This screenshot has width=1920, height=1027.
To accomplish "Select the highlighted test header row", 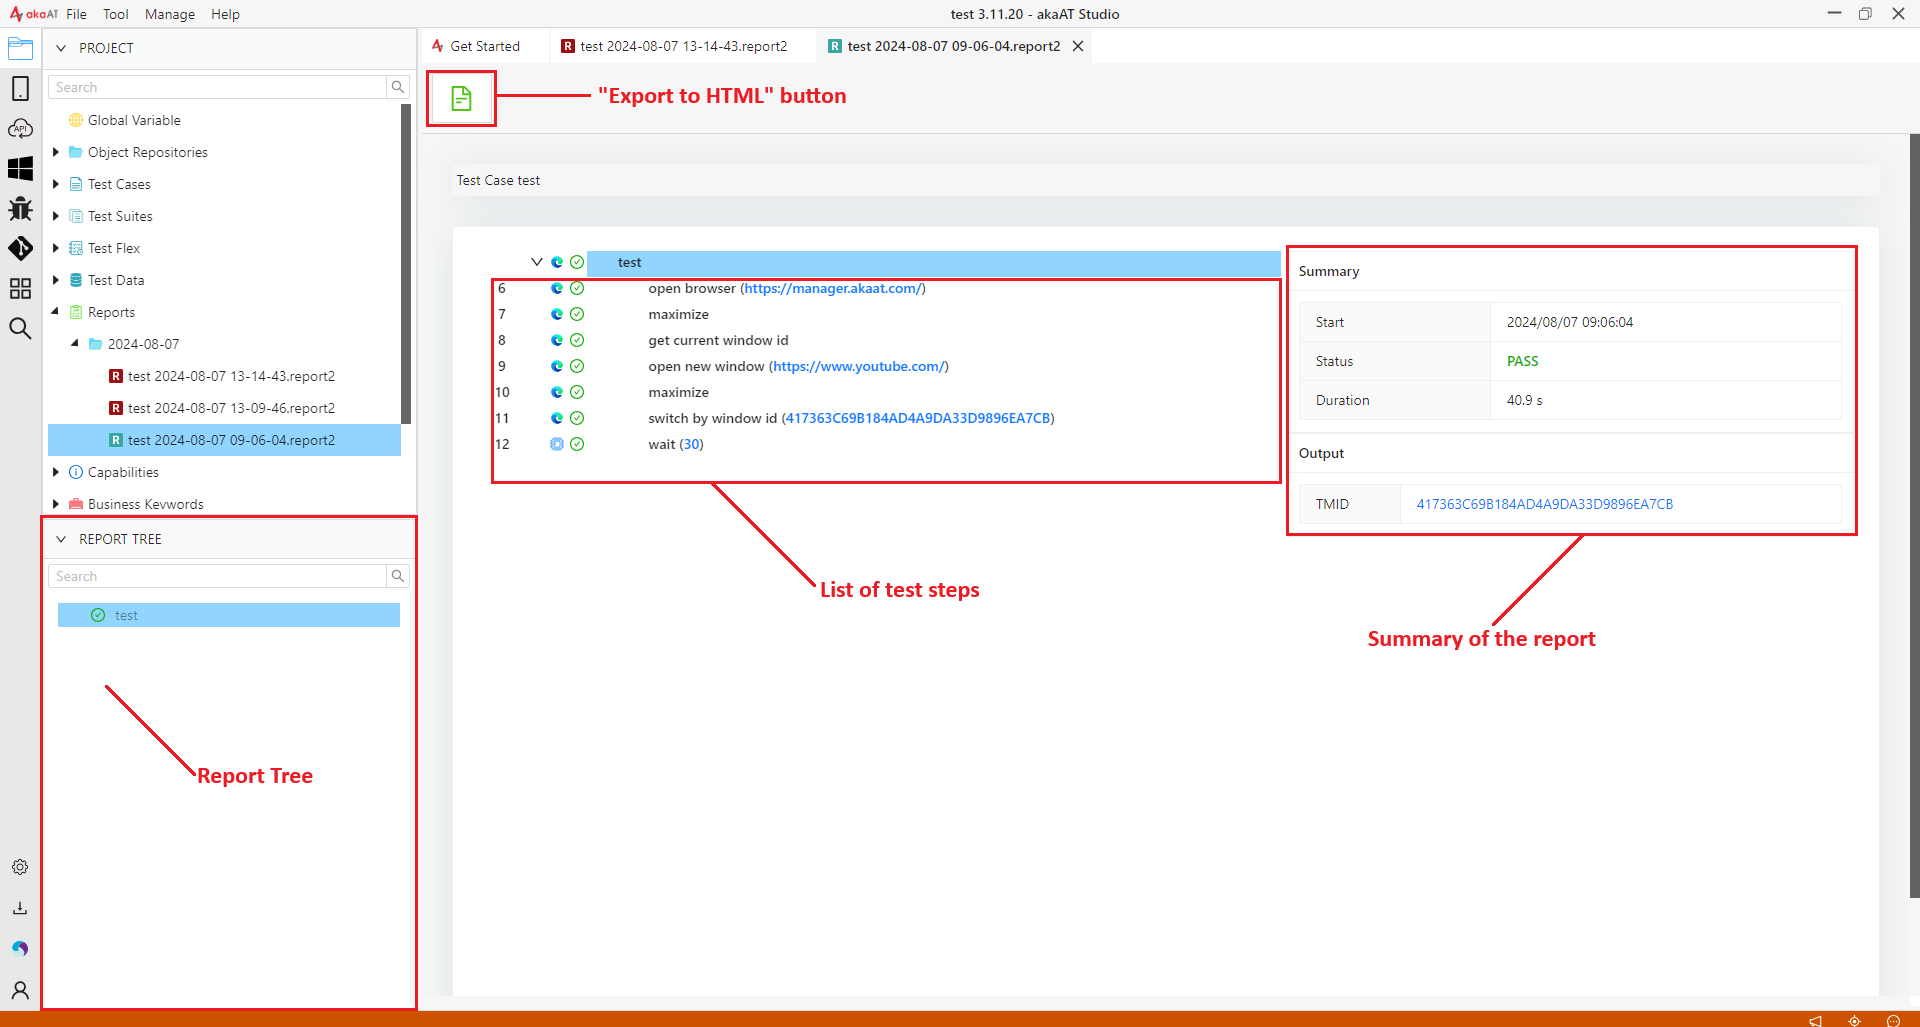I will (934, 262).
